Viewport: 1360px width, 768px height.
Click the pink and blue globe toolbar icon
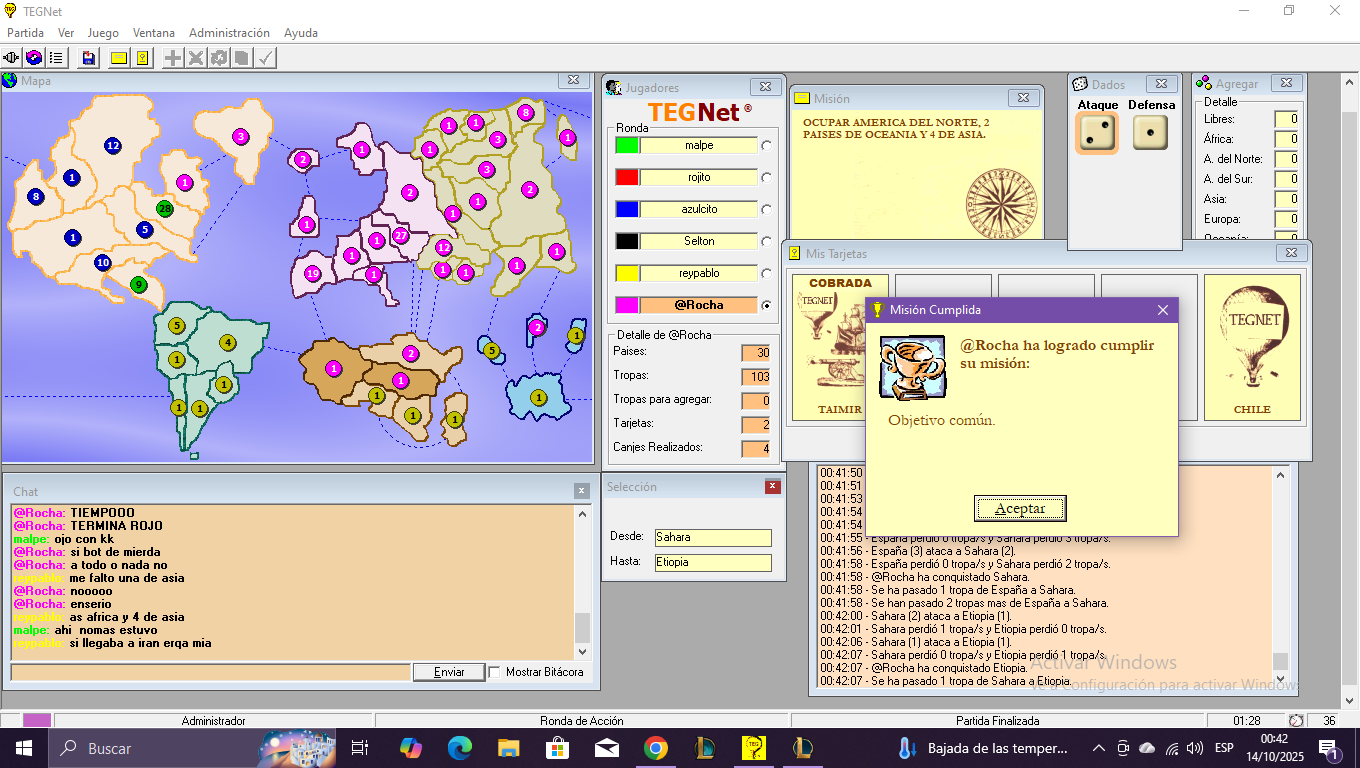34,58
